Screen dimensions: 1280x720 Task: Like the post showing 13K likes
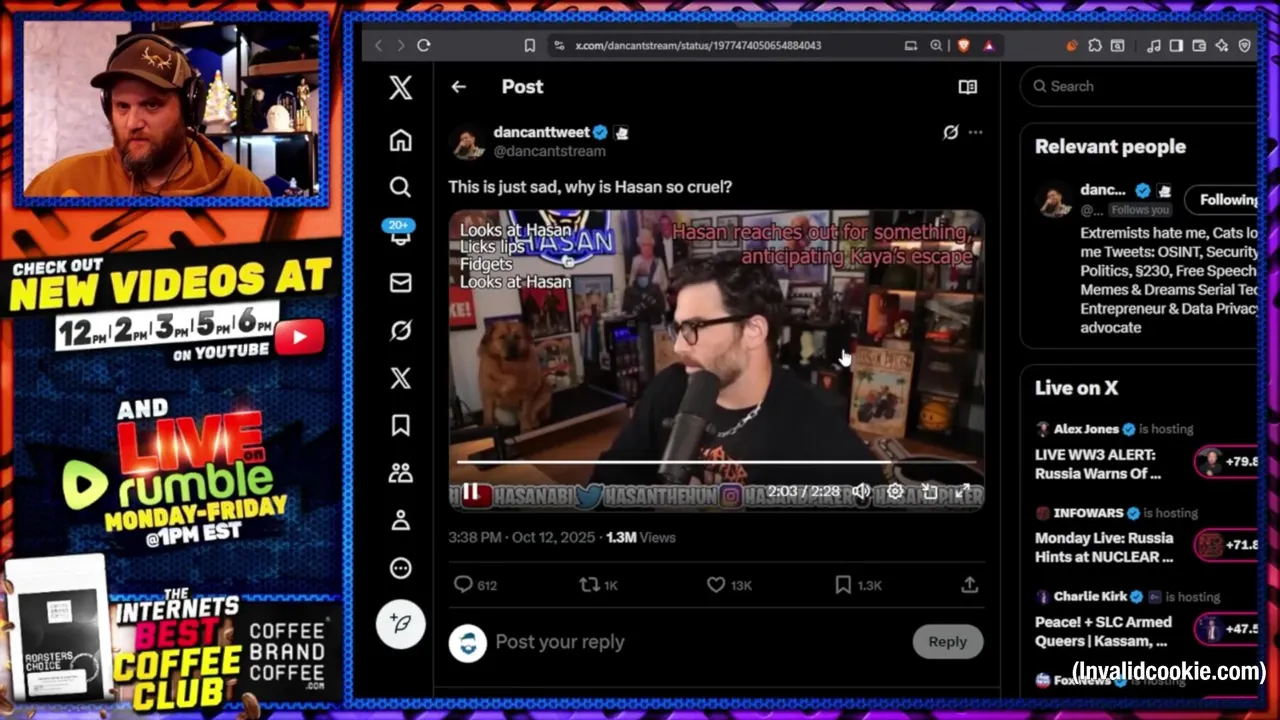tap(729, 585)
